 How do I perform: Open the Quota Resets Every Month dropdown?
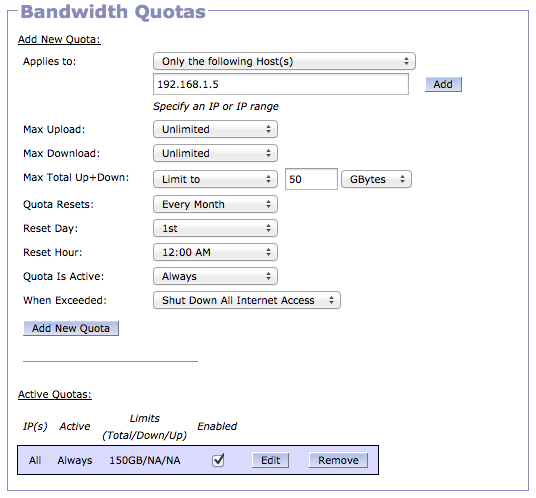point(215,204)
